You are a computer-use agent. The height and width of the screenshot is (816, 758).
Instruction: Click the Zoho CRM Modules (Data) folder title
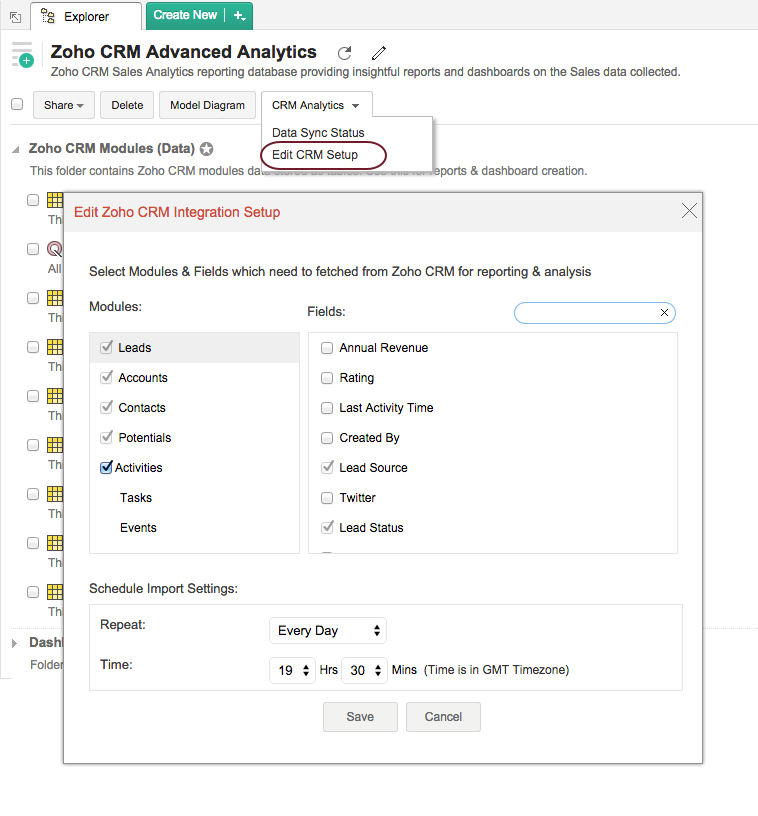111,149
